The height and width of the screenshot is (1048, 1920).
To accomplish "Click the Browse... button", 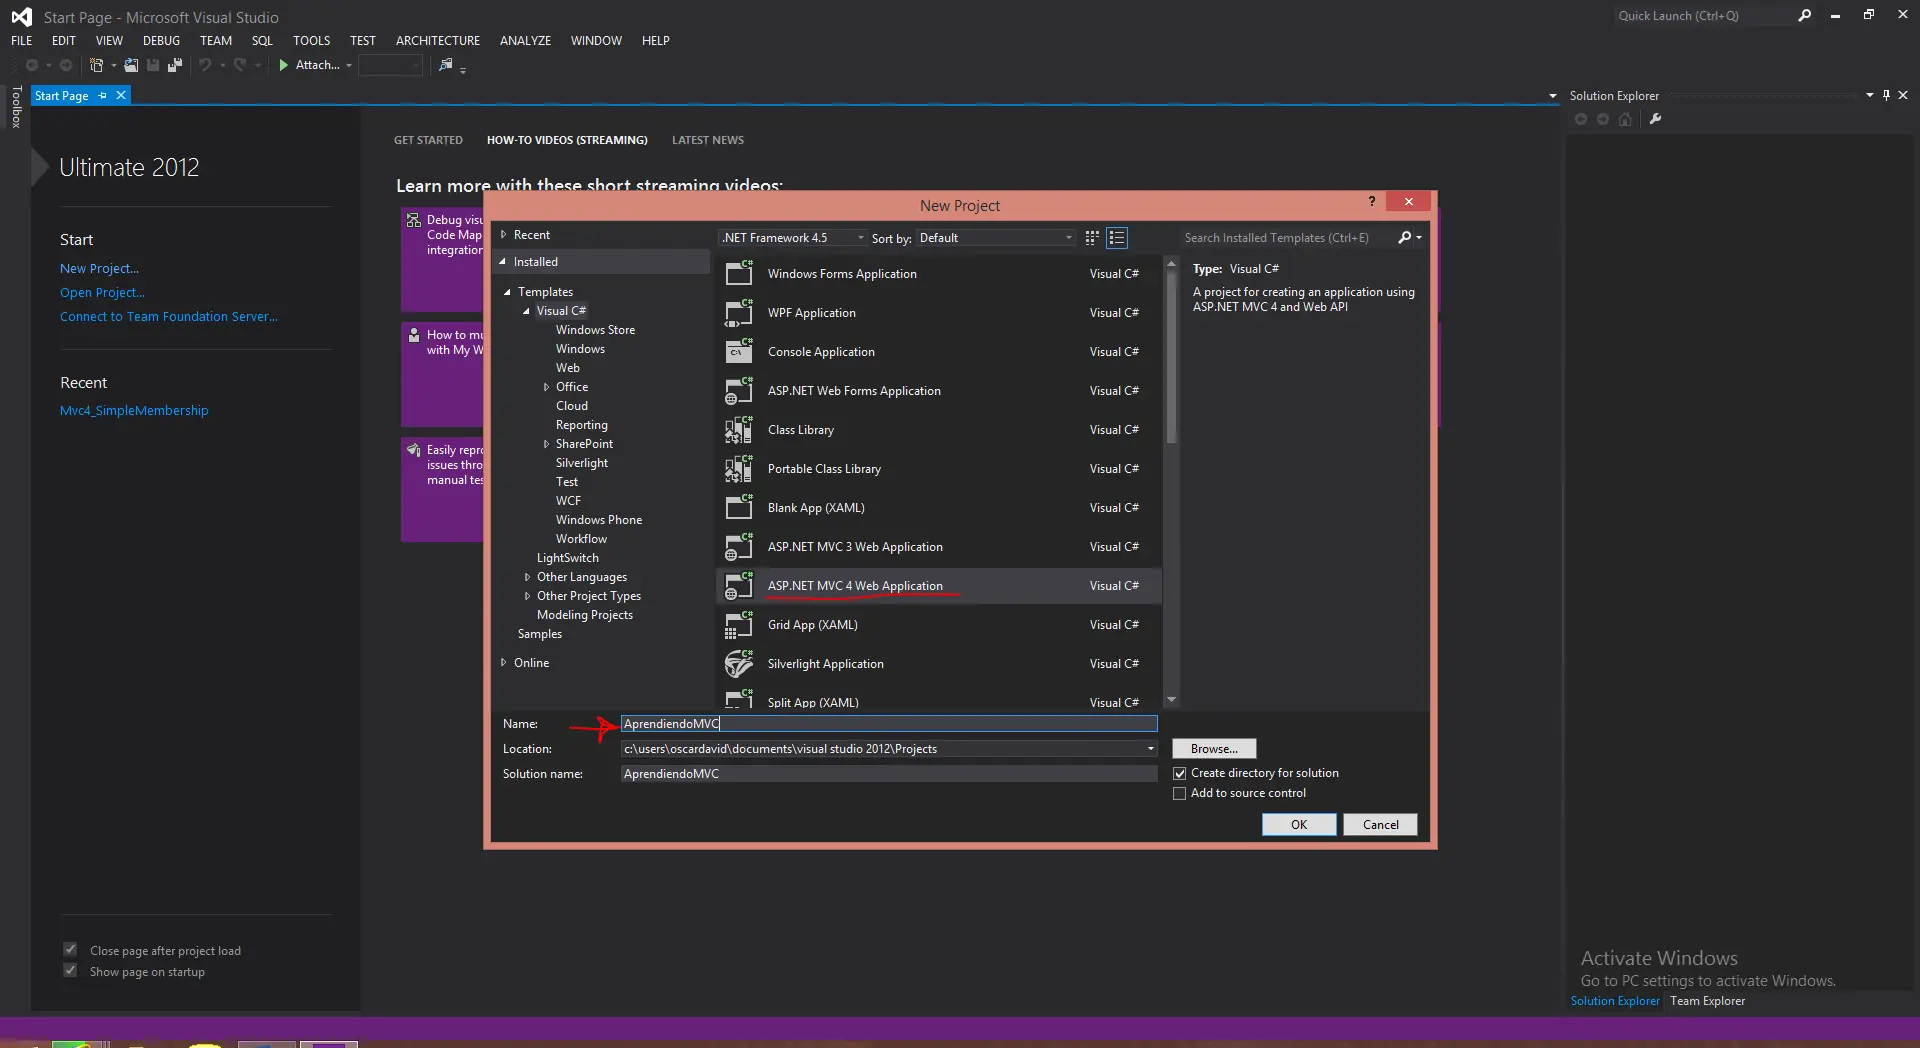I will (x=1214, y=749).
